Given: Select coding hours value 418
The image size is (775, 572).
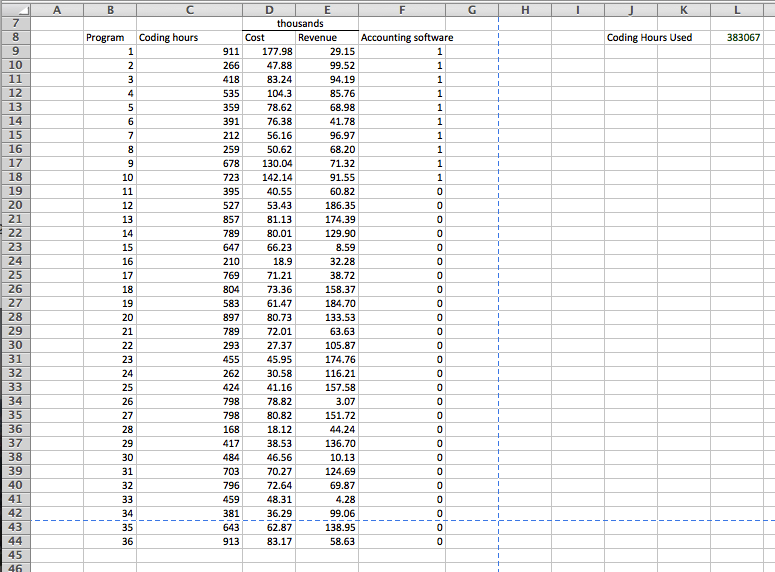Looking at the screenshot, I should tap(189, 80).
